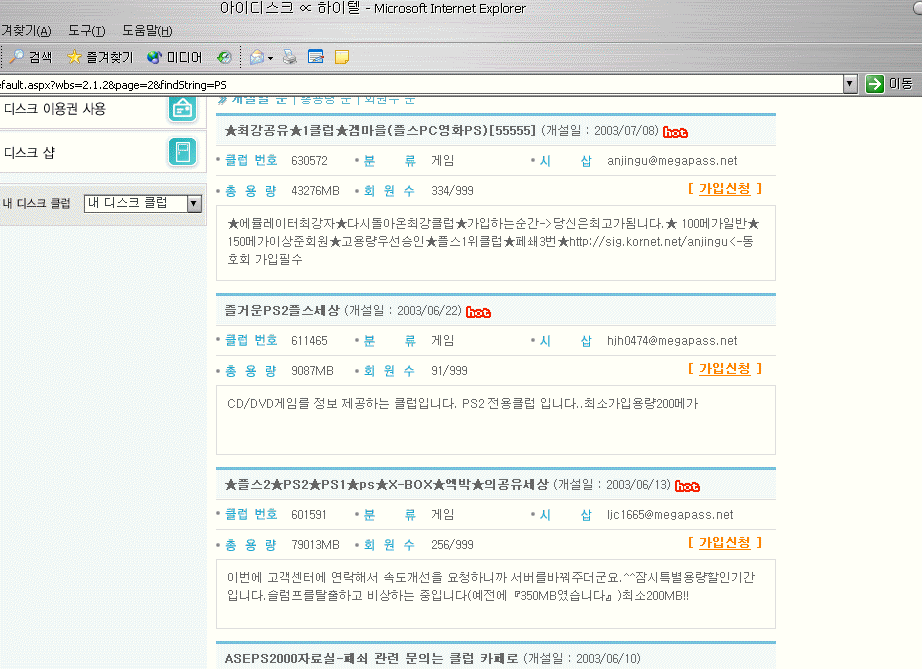Click the Edit page toolbar icon
Screen dimensions: 922x669
pyautogui.click(x=316, y=57)
